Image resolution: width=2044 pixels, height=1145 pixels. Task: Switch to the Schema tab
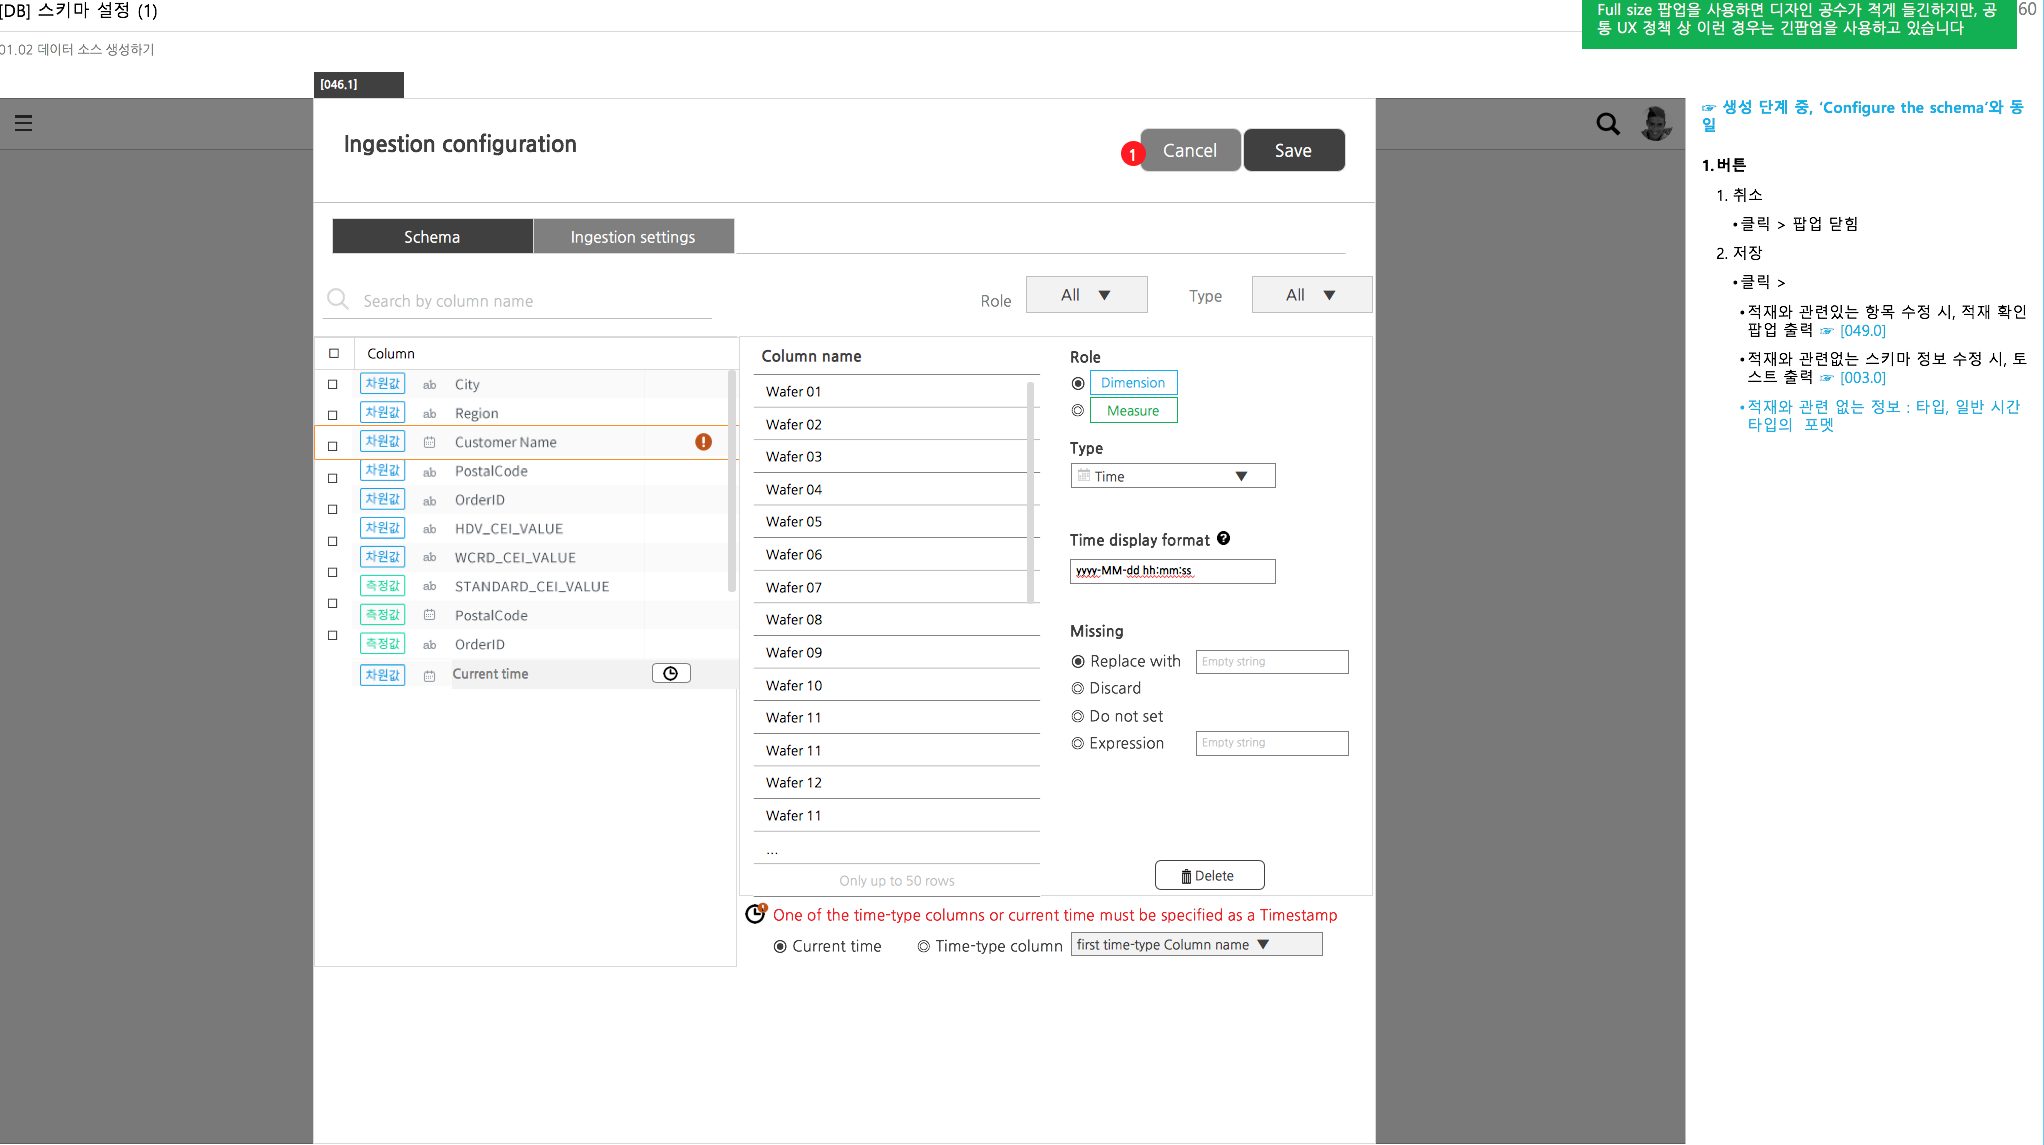[x=432, y=237]
